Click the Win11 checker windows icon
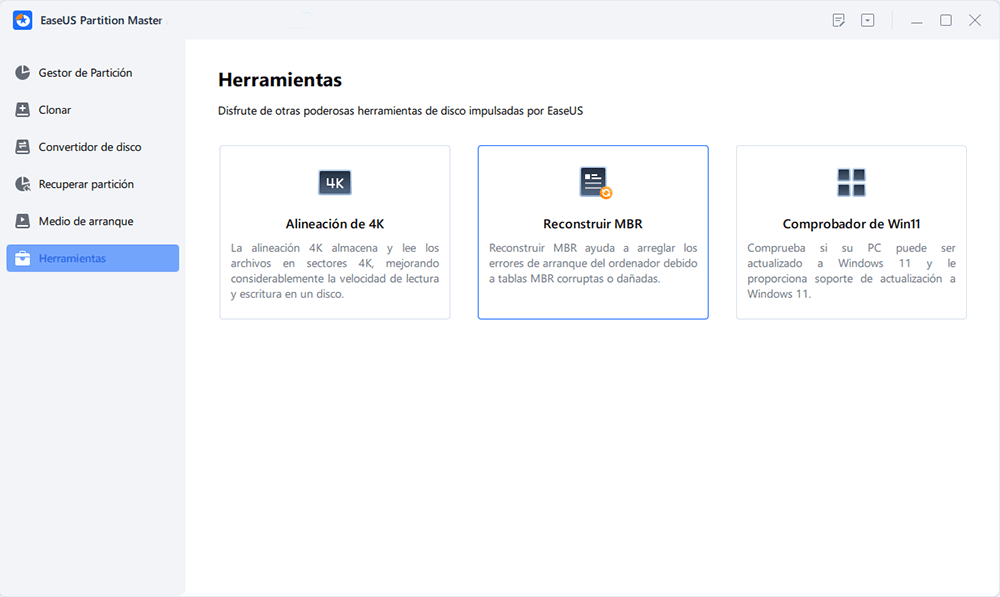The width and height of the screenshot is (1000, 597). [851, 182]
